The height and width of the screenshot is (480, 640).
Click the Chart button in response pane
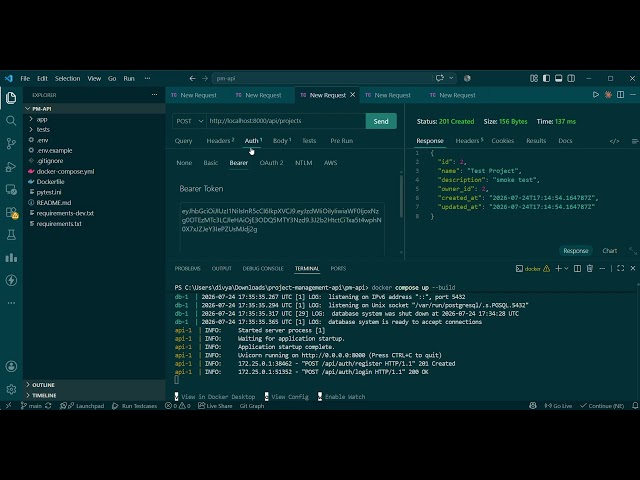click(609, 251)
